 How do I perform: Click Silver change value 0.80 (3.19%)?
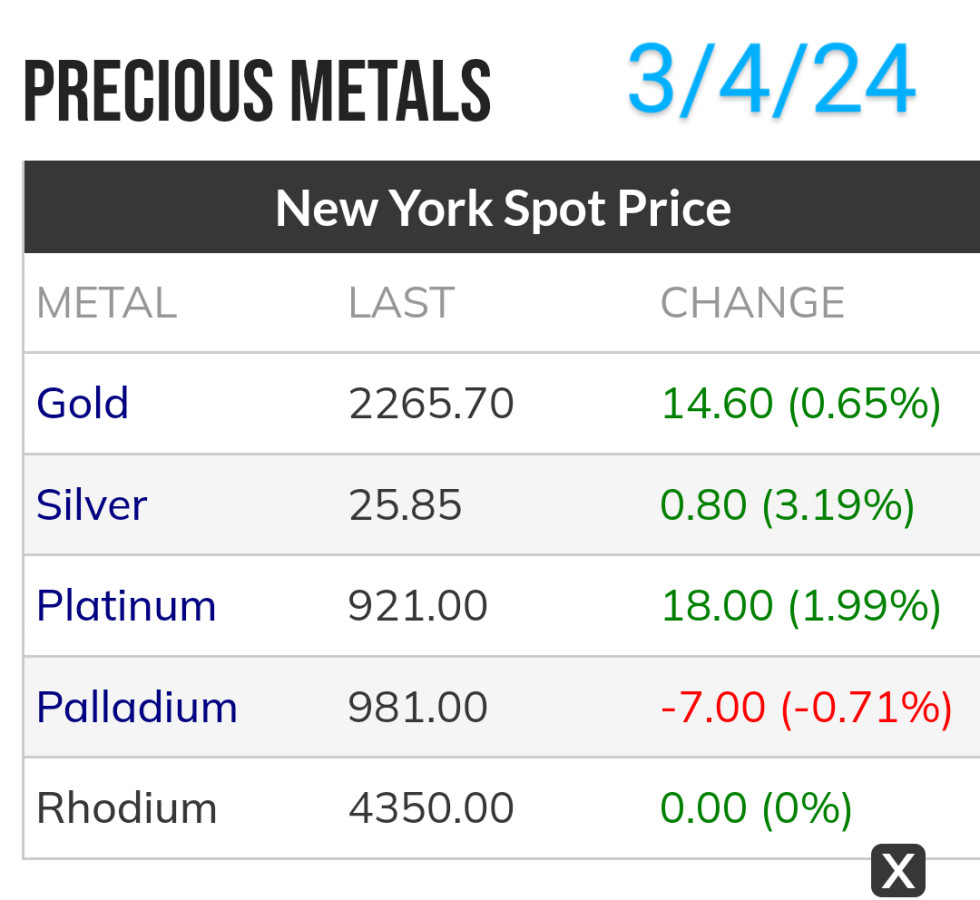pyautogui.click(x=787, y=505)
